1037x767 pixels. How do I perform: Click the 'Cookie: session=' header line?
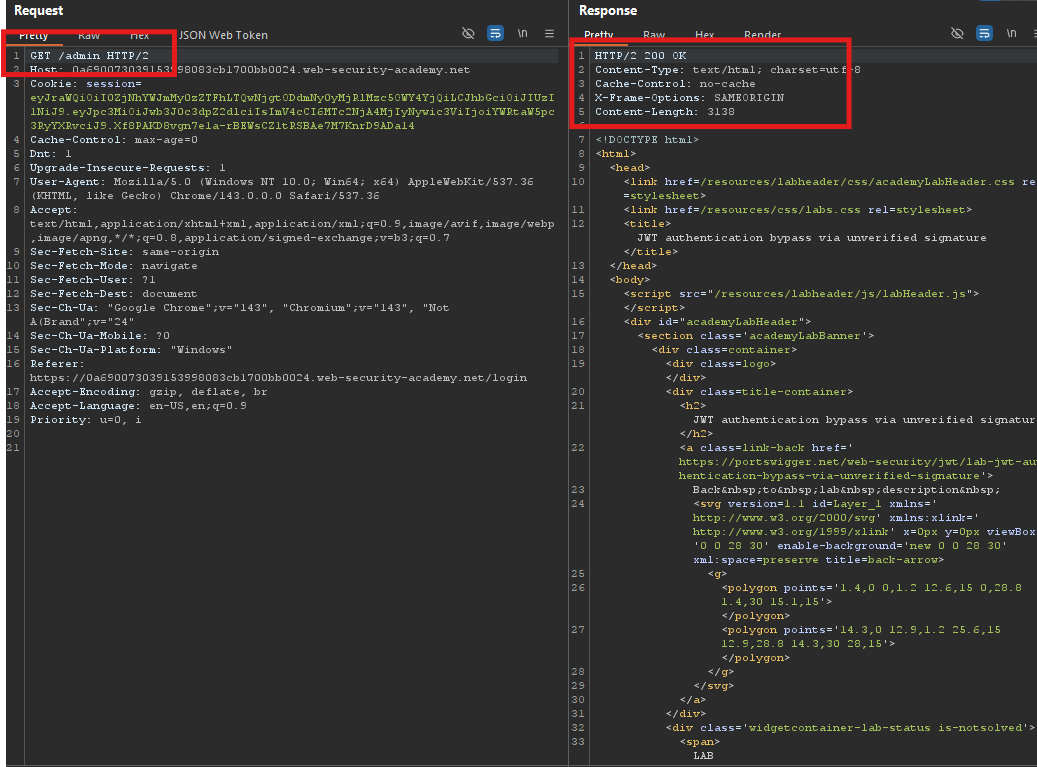point(86,84)
